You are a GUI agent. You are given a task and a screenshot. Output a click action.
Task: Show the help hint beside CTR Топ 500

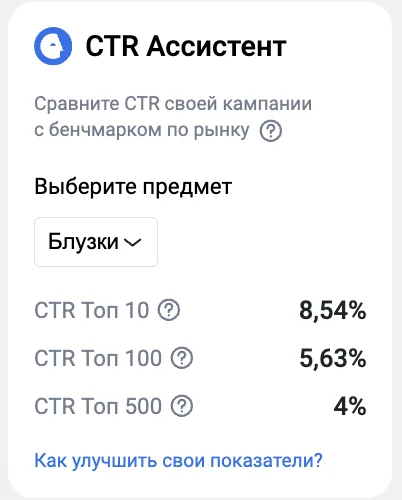pyautogui.click(x=182, y=406)
